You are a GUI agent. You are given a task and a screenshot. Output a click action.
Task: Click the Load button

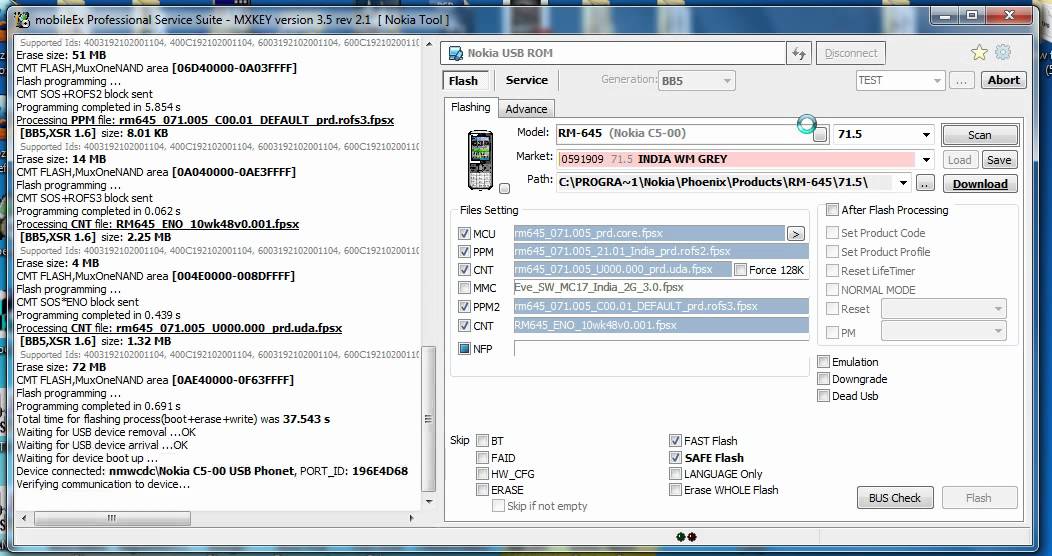click(959, 160)
